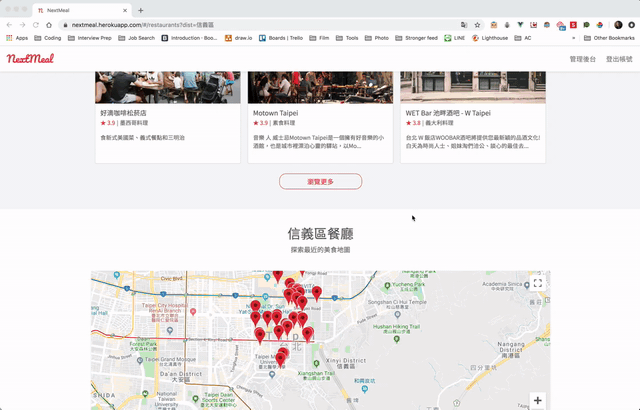This screenshot has width=640, height=410.
Task: Click the browser forward arrow
Action: pos(22,25)
